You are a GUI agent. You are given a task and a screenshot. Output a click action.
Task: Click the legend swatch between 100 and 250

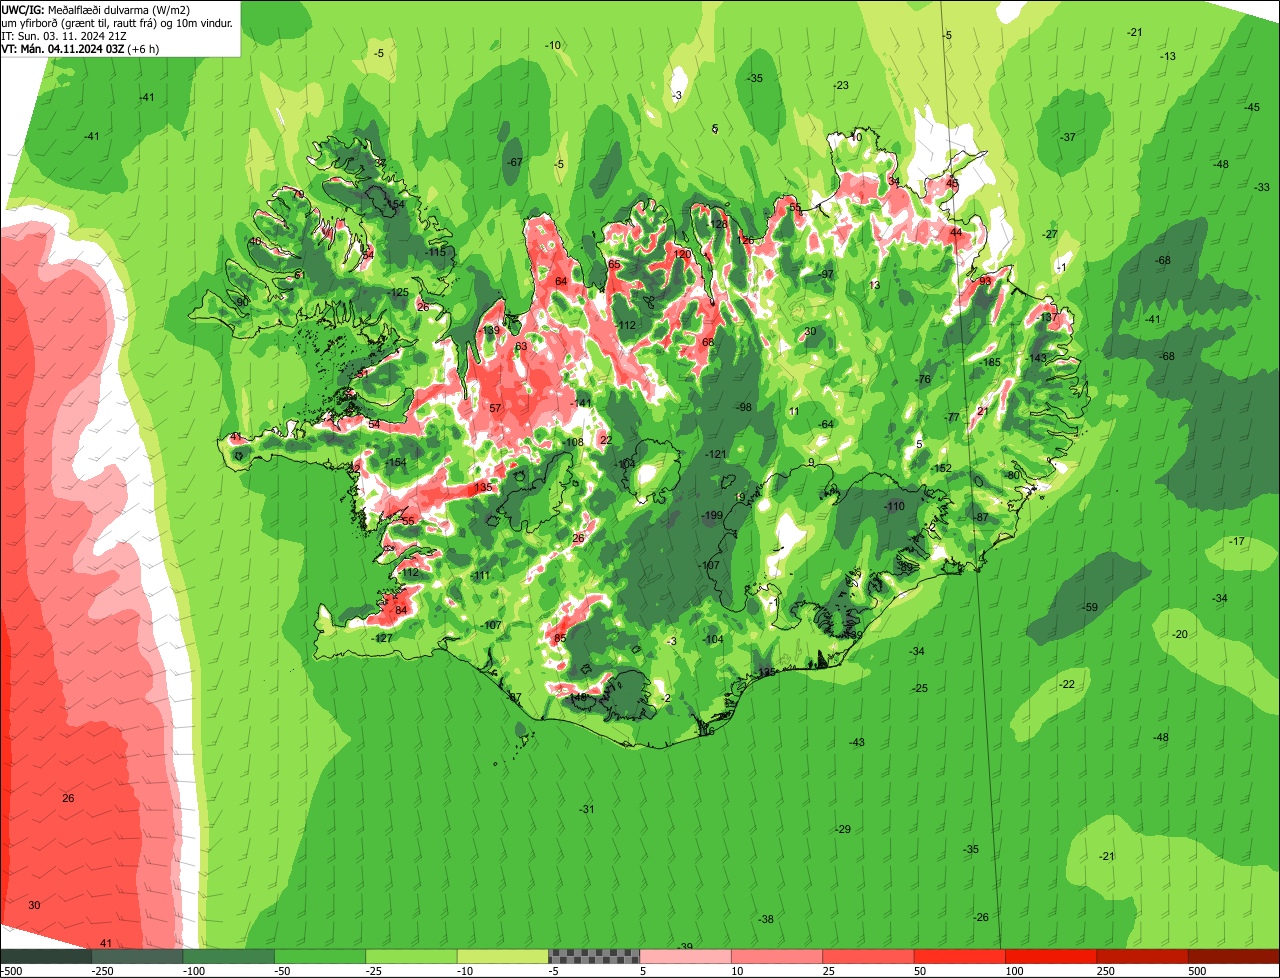point(1051,956)
